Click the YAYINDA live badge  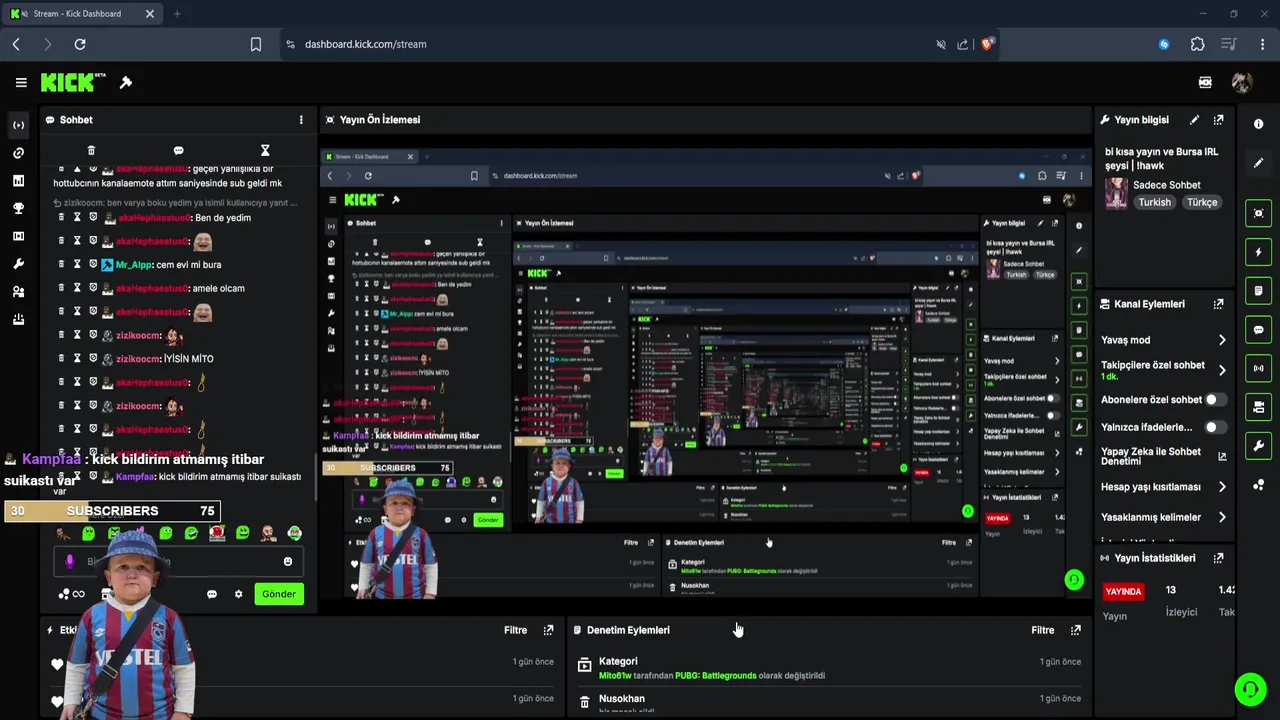click(1123, 591)
